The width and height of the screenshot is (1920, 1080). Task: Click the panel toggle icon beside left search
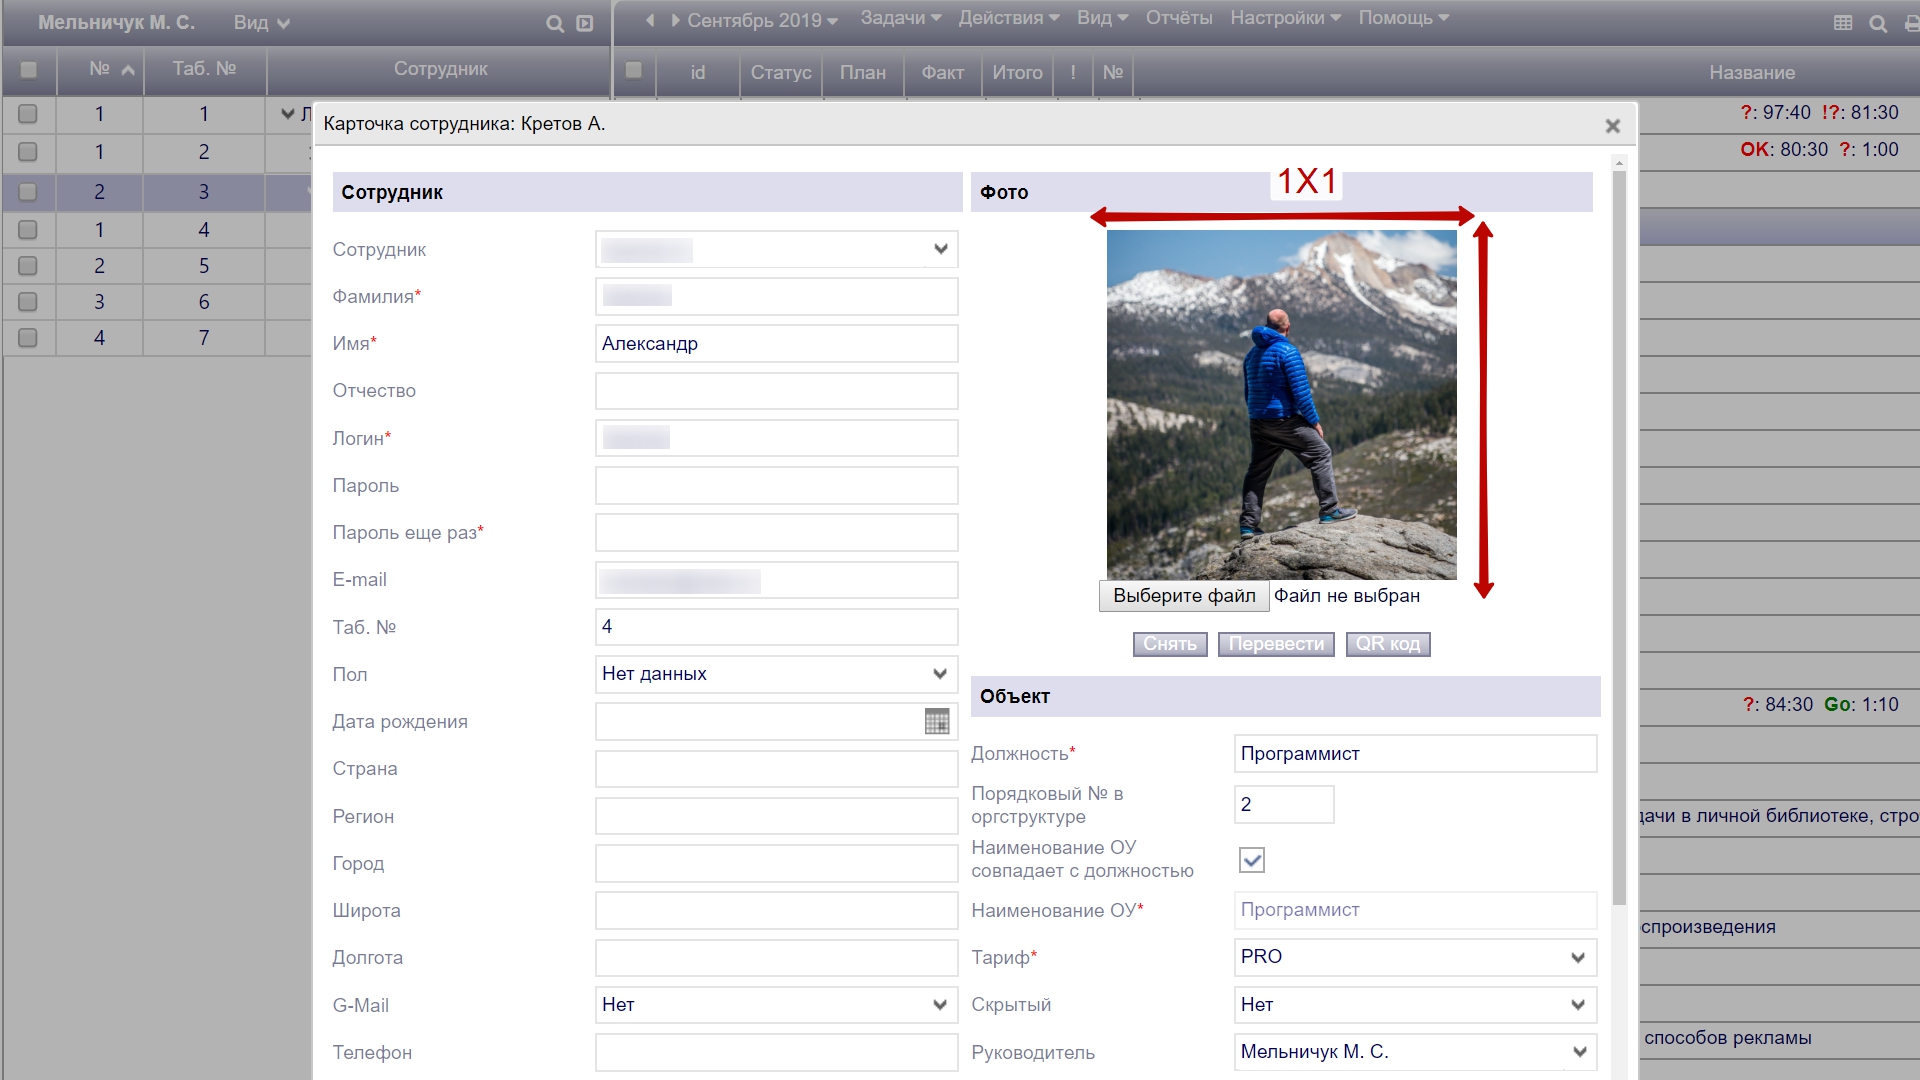coord(585,24)
